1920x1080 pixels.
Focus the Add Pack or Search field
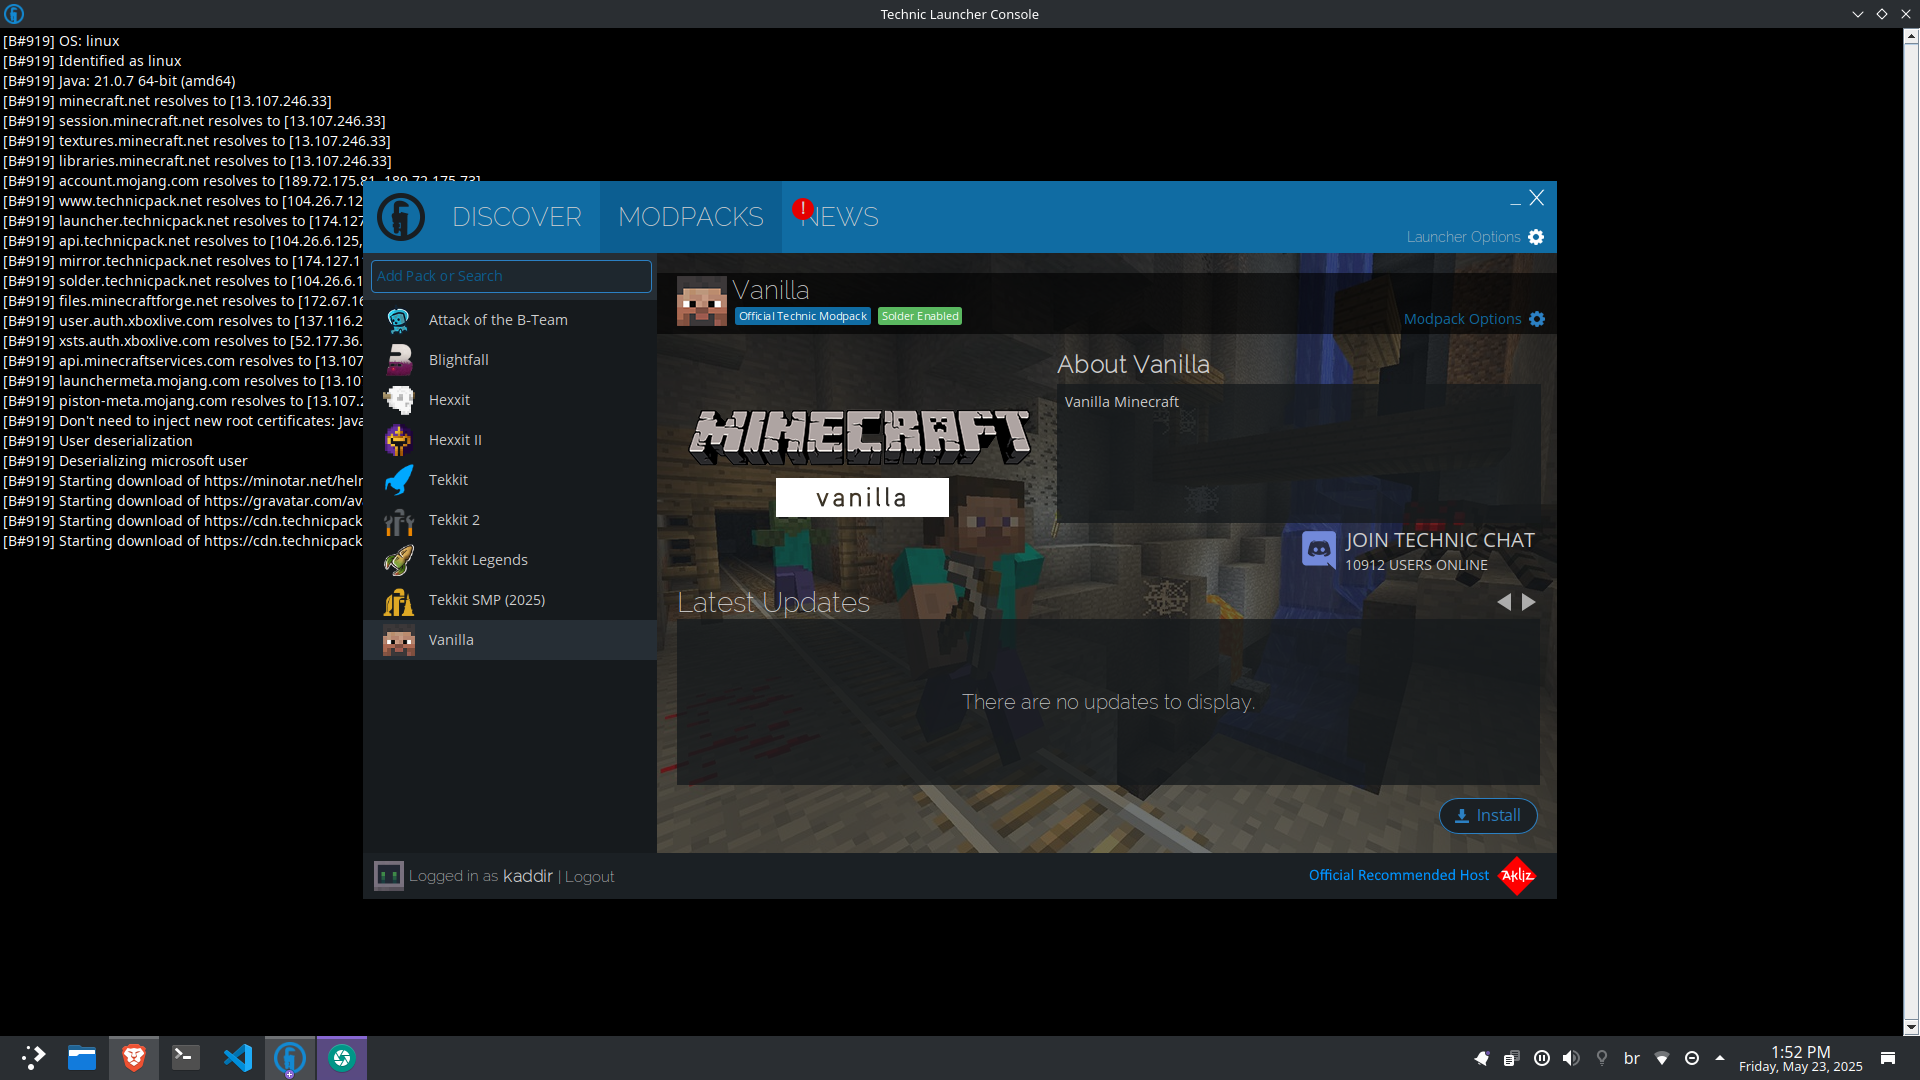click(511, 276)
